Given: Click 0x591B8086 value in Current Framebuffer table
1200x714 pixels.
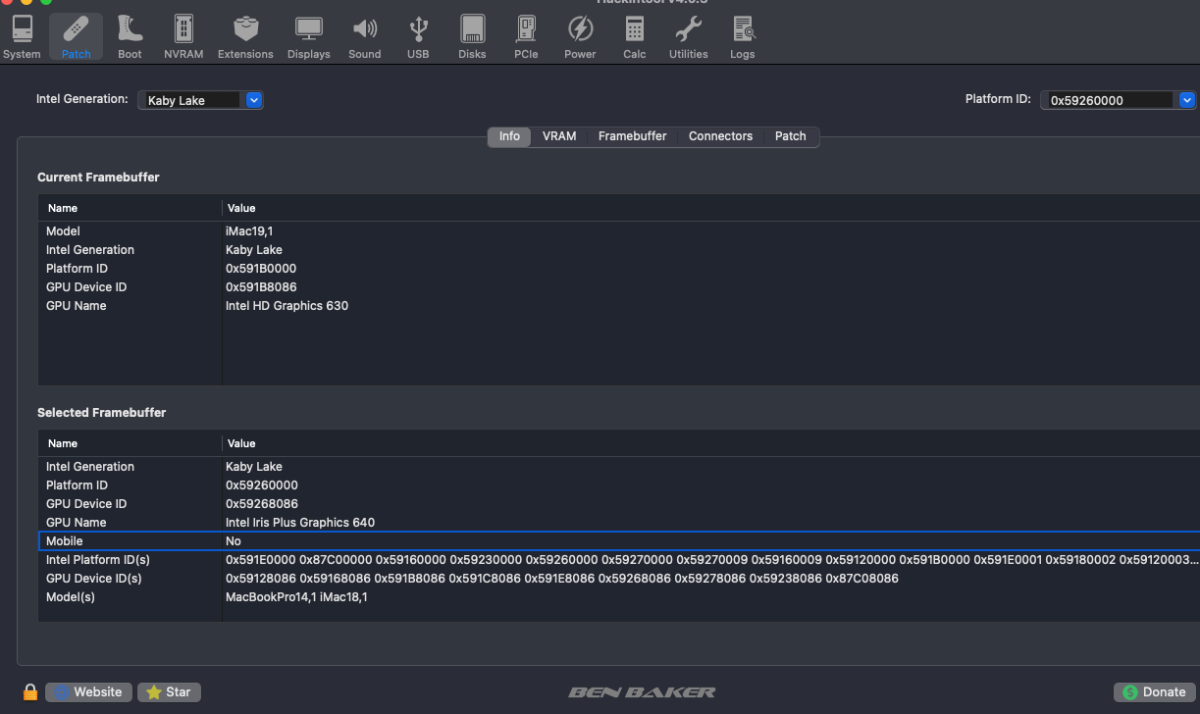Looking at the screenshot, I should pos(262,287).
